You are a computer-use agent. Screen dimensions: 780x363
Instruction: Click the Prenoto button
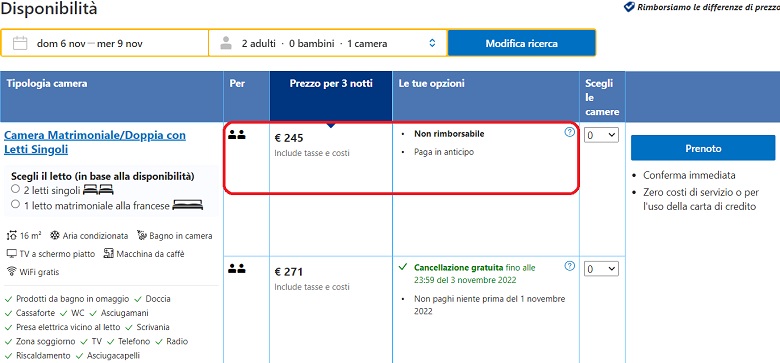pyautogui.click(x=703, y=148)
